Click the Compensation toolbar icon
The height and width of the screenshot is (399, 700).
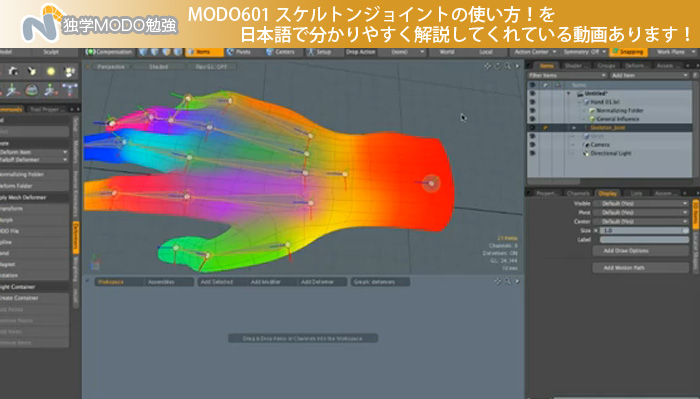click(x=91, y=52)
